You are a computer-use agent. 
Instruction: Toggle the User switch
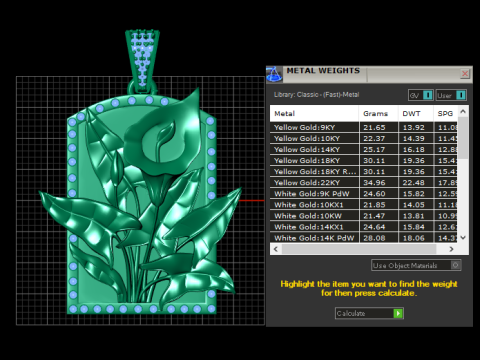coord(451,95)
